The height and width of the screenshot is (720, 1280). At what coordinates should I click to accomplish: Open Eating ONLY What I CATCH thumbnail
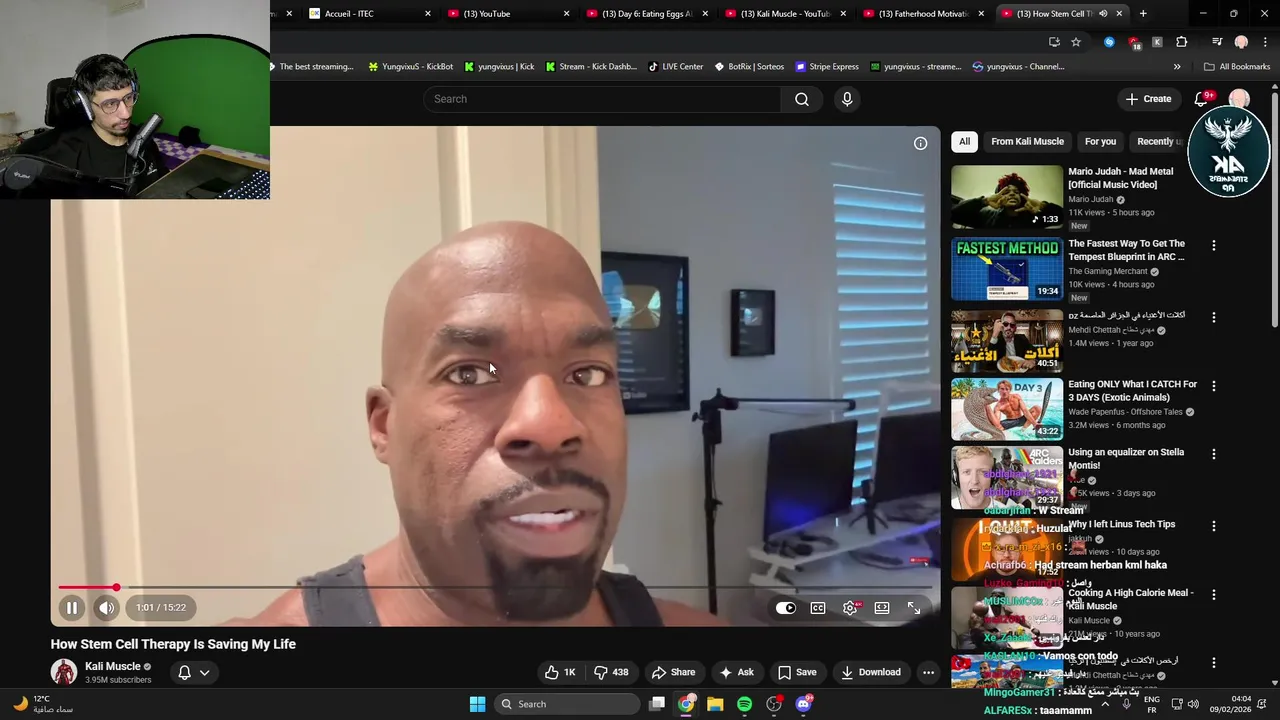(x=1007, y=409)
